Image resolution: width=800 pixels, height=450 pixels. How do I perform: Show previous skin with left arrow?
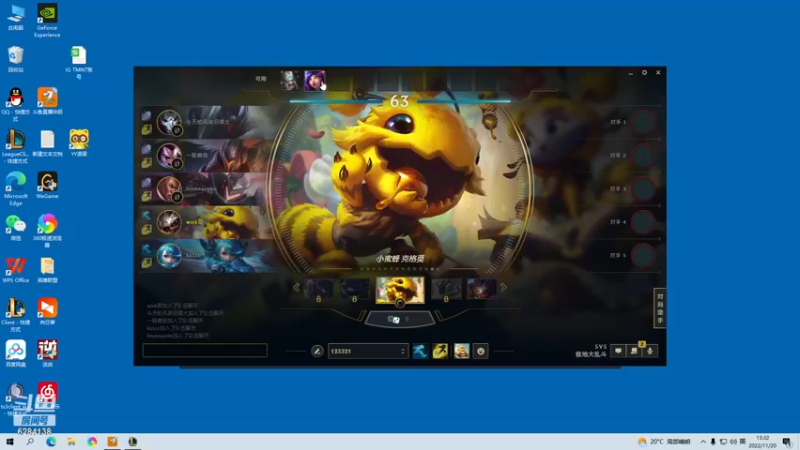tap(296, 288)
